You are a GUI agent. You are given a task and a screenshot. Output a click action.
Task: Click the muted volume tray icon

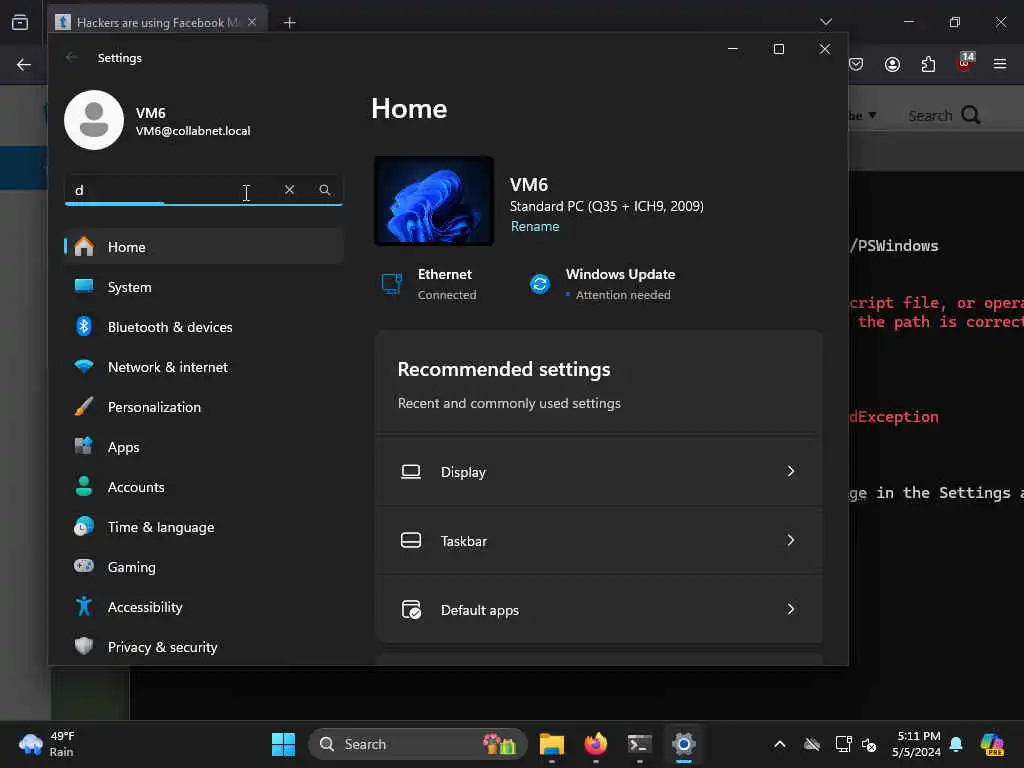coord(869,744)
